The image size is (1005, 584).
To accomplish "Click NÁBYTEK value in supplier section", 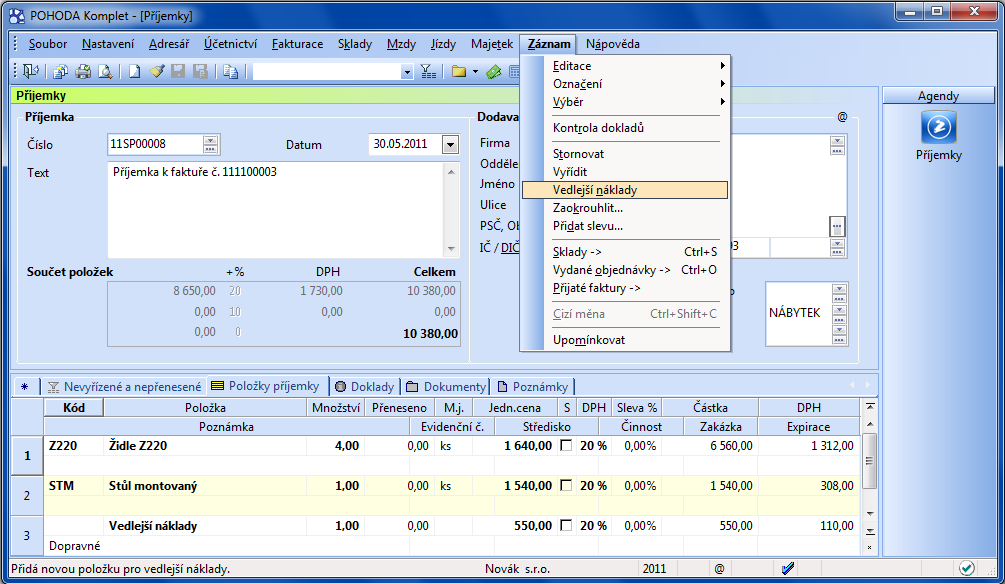I will pos(795,313).
